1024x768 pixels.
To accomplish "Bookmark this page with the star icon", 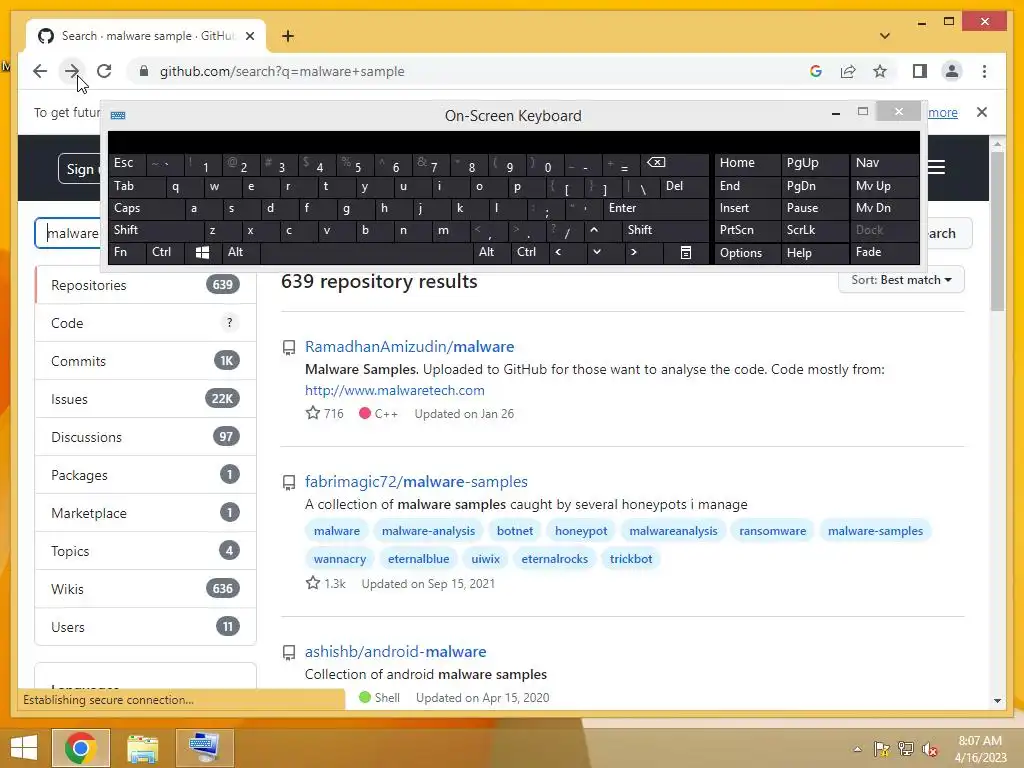I will click(880, 71).
